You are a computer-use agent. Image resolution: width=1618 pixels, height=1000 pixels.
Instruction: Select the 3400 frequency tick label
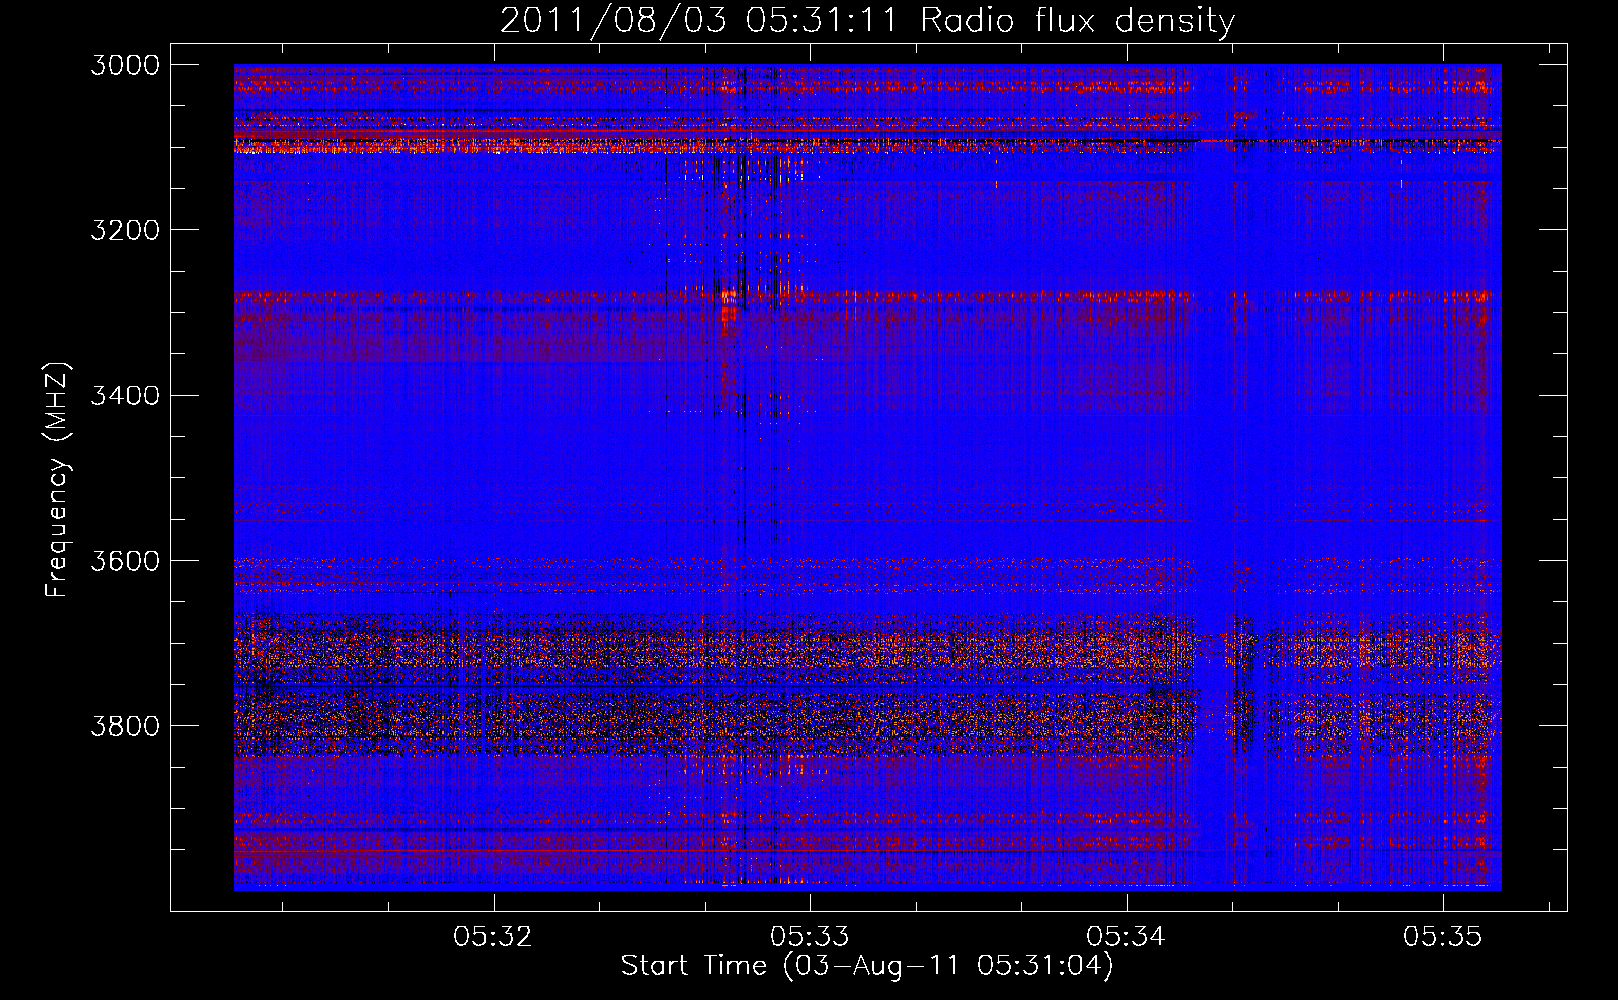125,395
